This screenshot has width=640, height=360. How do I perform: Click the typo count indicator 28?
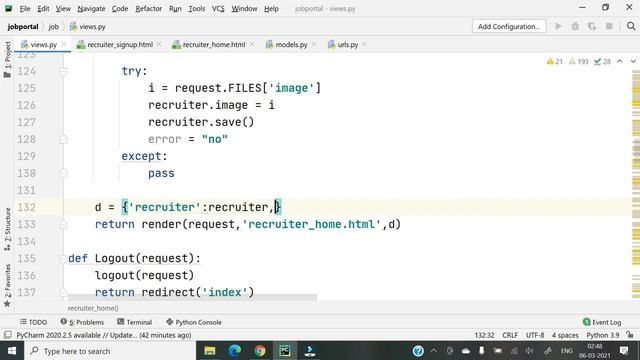pyautogui.click(x=602, y=61)
